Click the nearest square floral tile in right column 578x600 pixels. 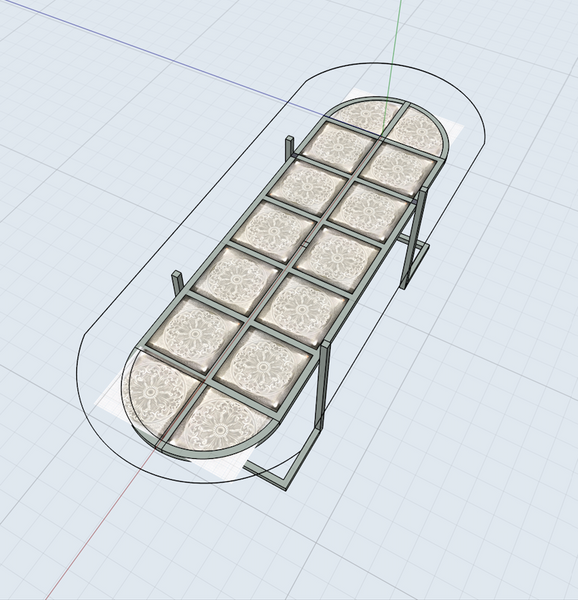click(263, 366)
